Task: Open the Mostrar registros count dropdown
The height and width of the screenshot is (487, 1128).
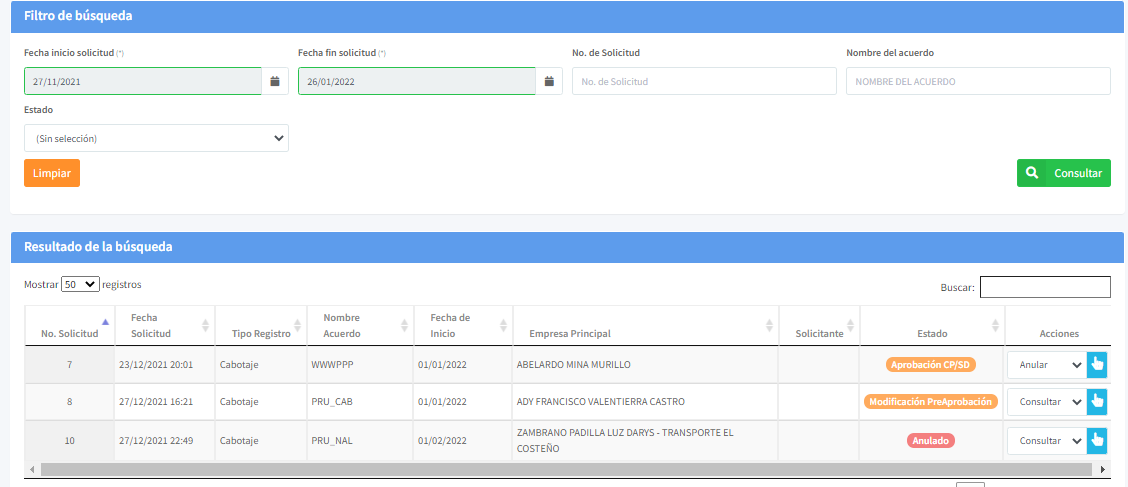Action: coord(80,284)
